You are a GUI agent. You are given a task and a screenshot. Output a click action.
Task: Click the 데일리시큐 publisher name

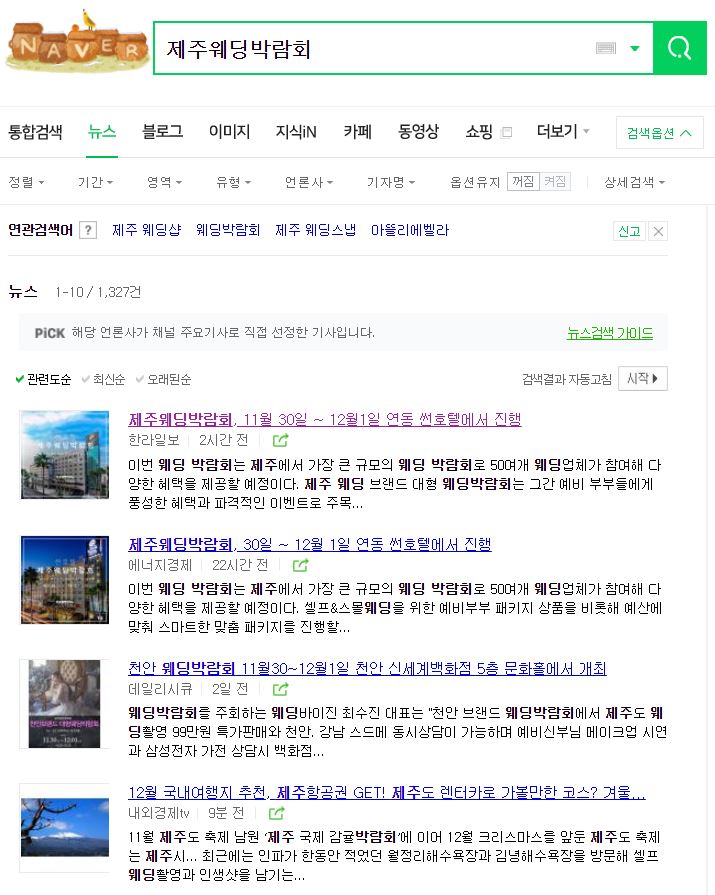point(160,689)
